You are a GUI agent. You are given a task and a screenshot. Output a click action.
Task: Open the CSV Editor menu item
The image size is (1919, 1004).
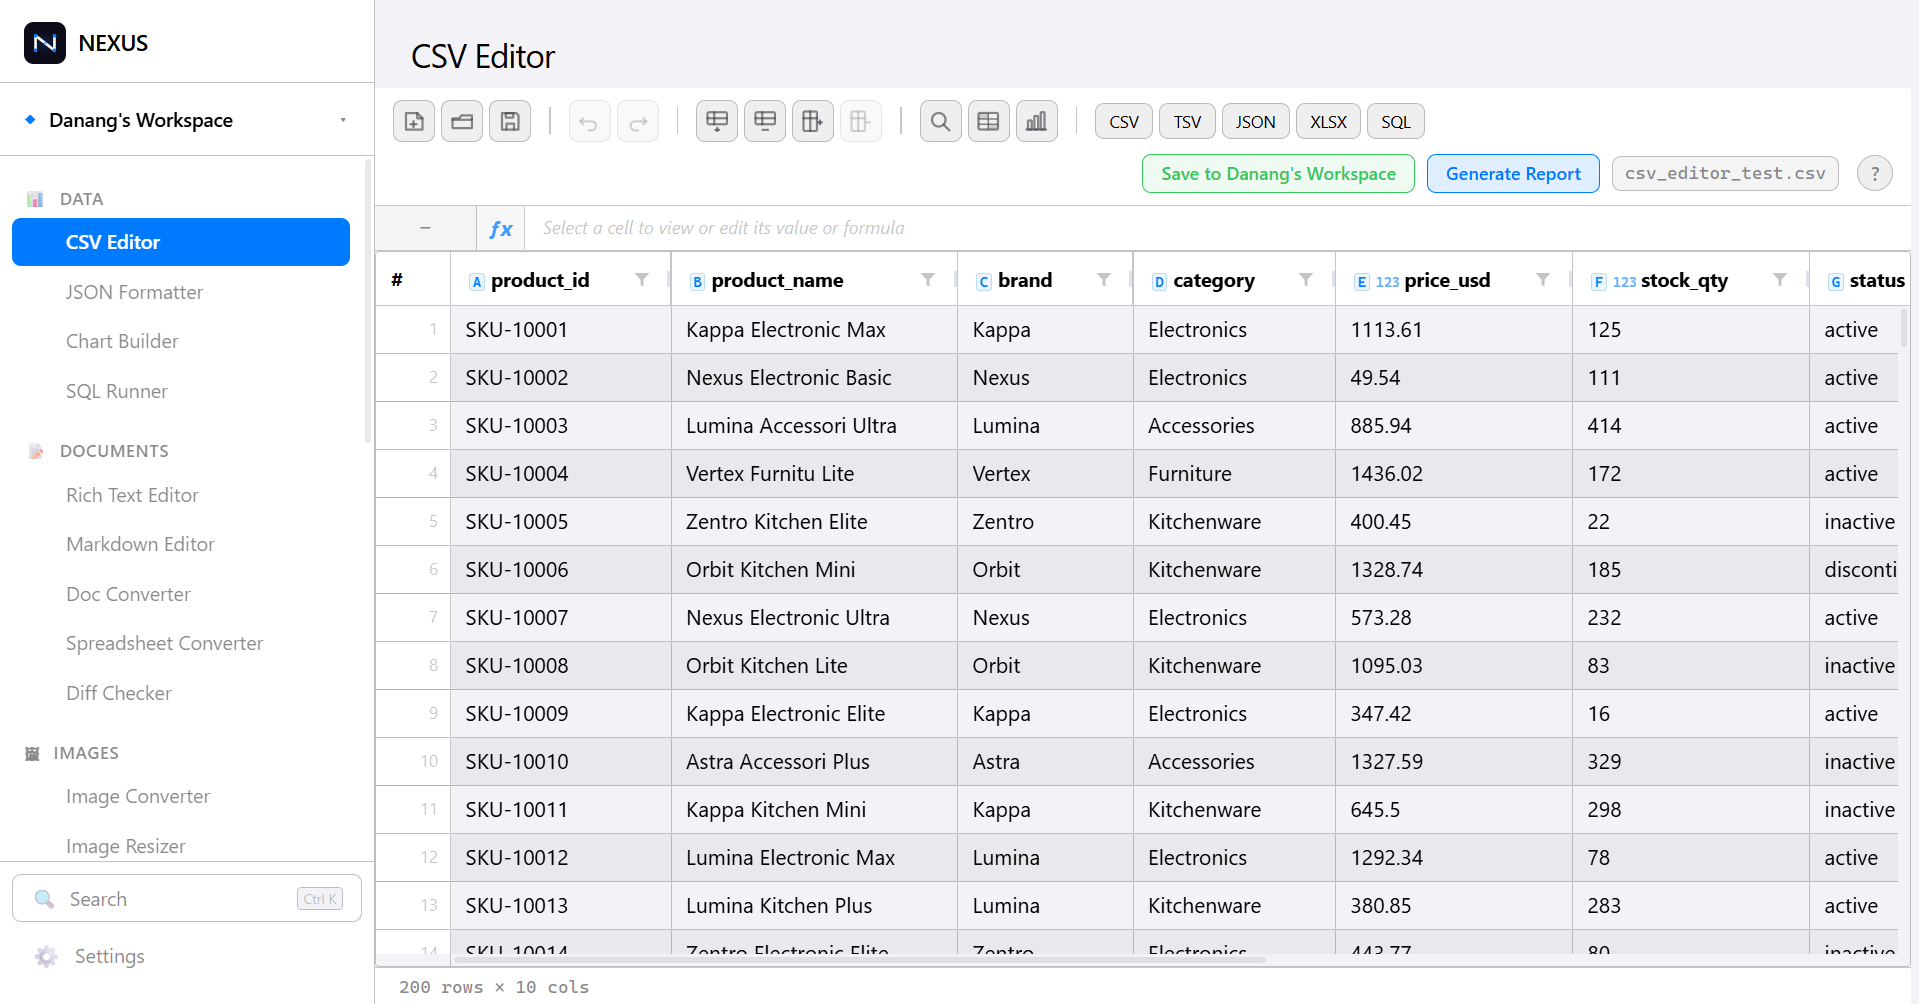[x=181, y=242]
